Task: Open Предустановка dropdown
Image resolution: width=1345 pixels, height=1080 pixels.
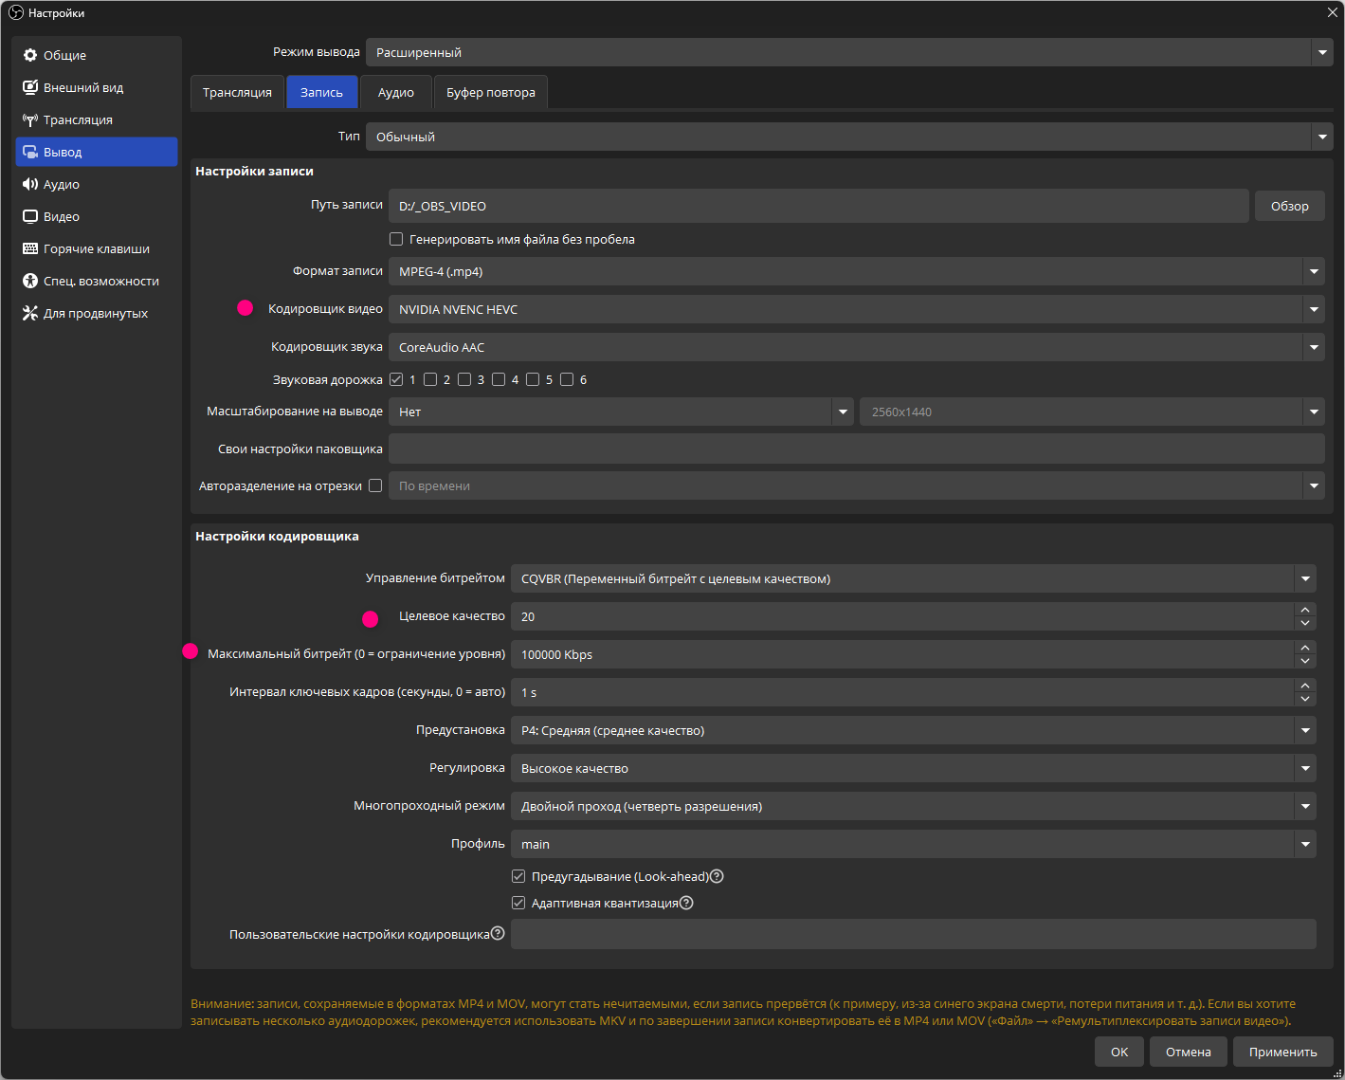Action: point(913,730)
